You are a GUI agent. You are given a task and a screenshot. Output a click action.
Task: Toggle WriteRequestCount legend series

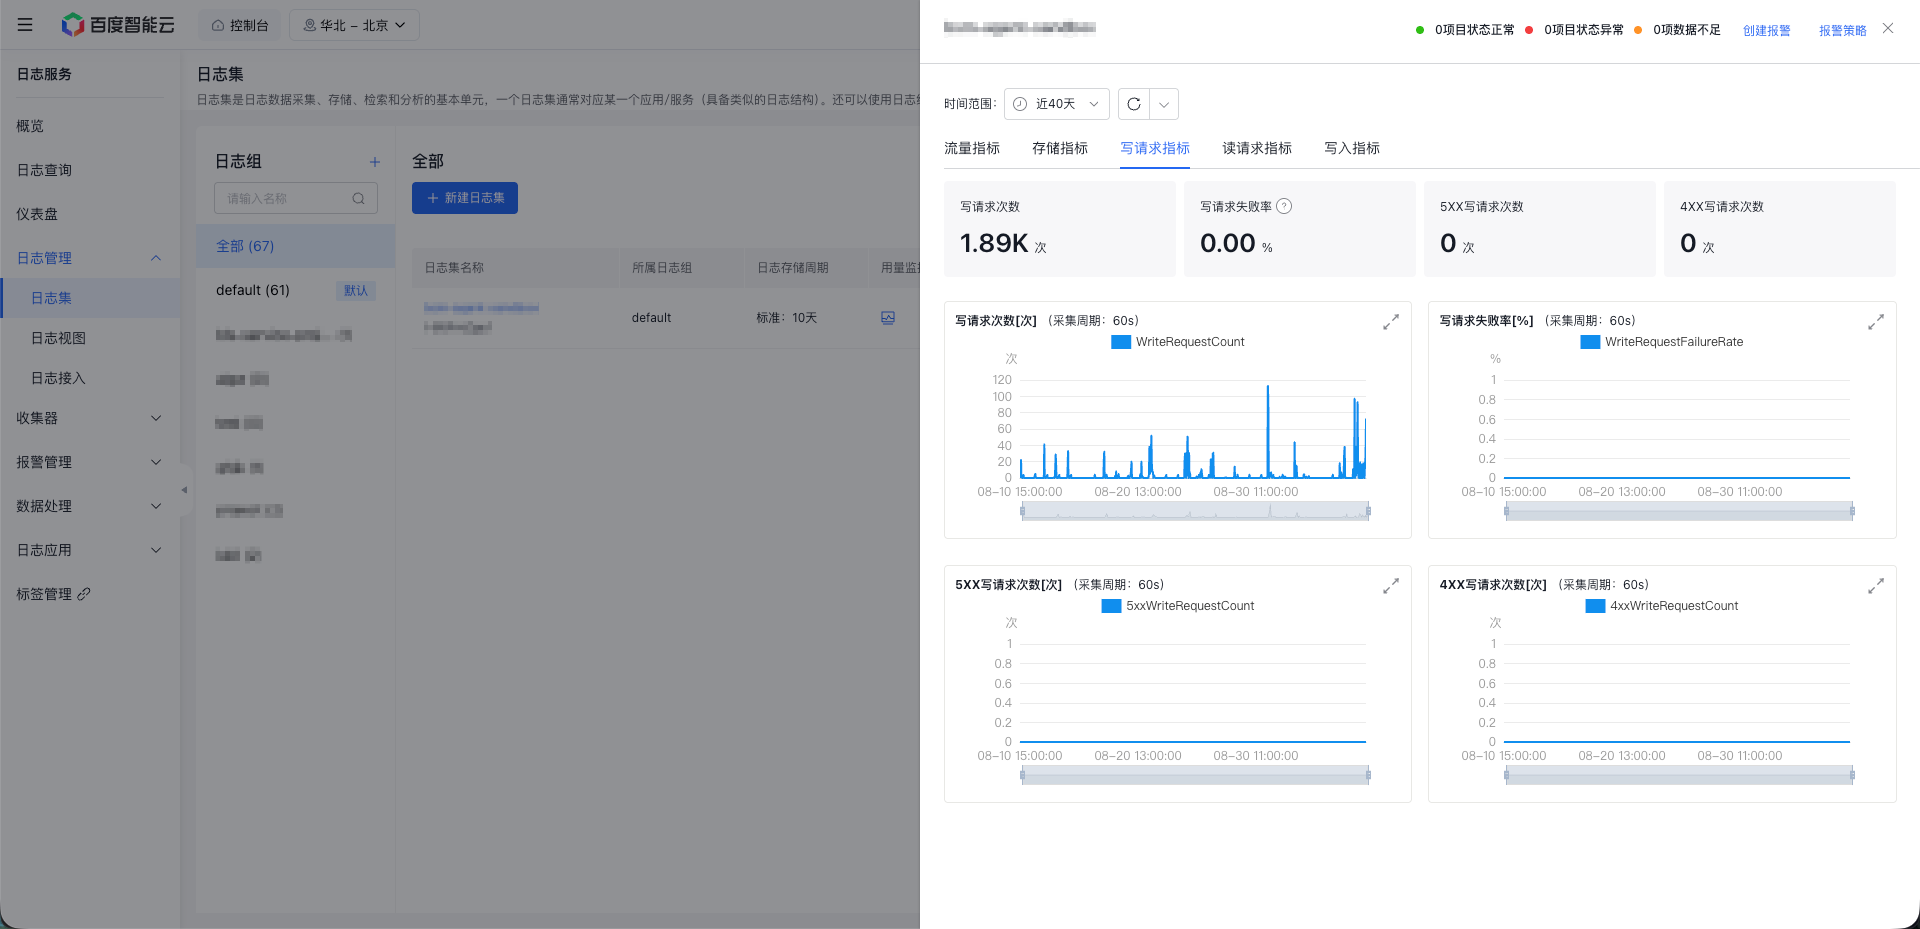click(x=1178, y=342)
